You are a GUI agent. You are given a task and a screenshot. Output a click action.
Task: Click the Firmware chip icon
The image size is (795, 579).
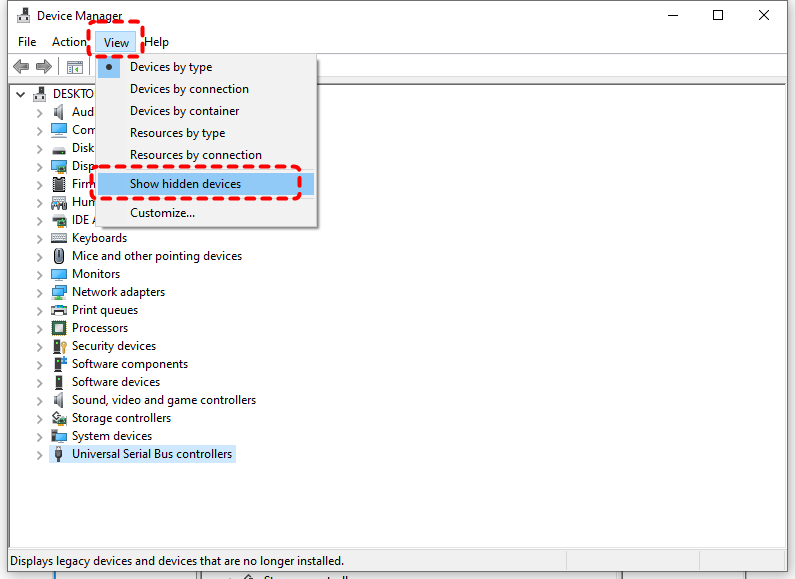point(59,184)
